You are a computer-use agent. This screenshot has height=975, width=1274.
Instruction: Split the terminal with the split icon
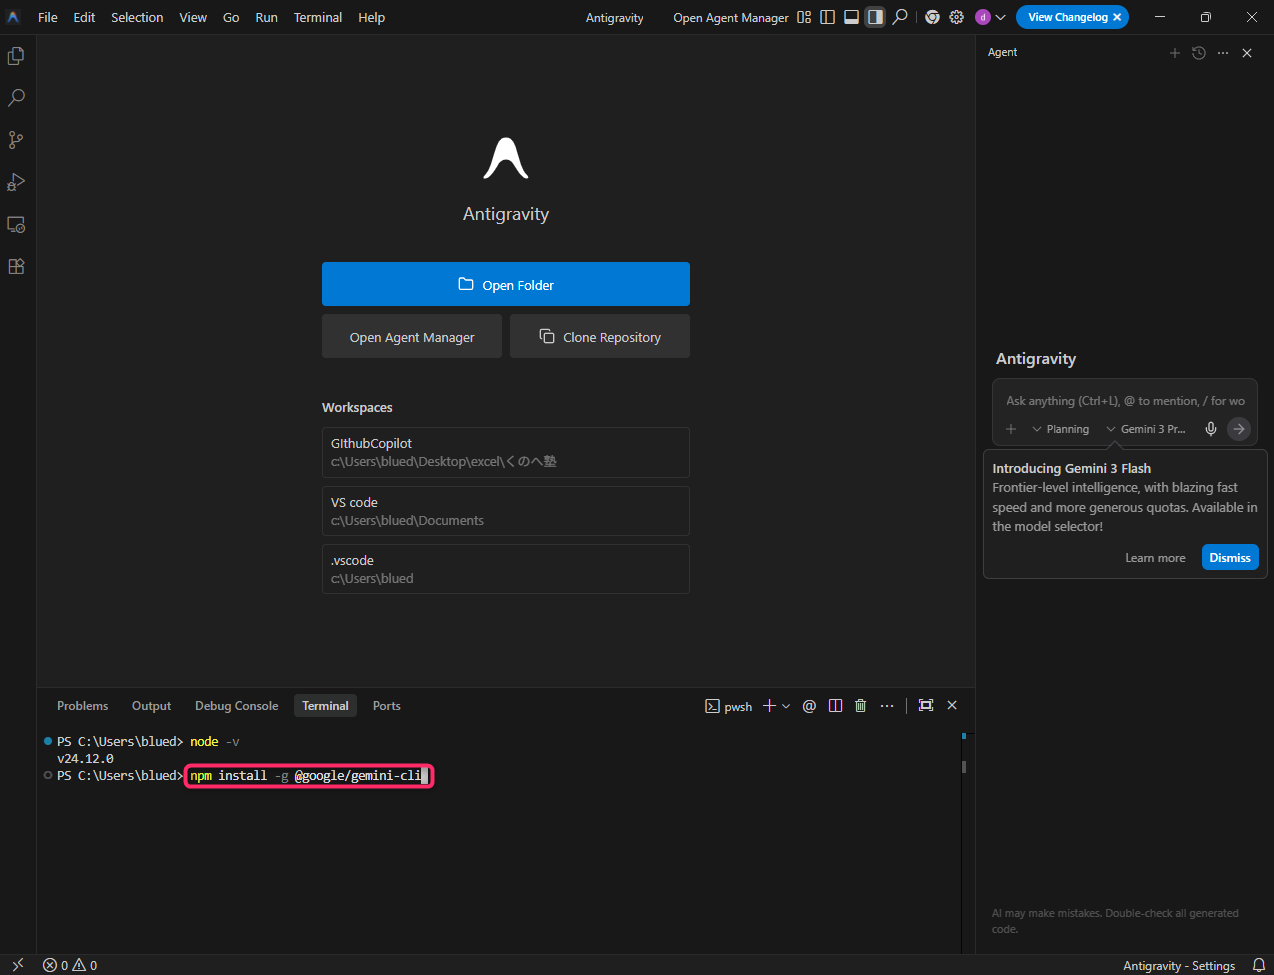pos(835,706)
